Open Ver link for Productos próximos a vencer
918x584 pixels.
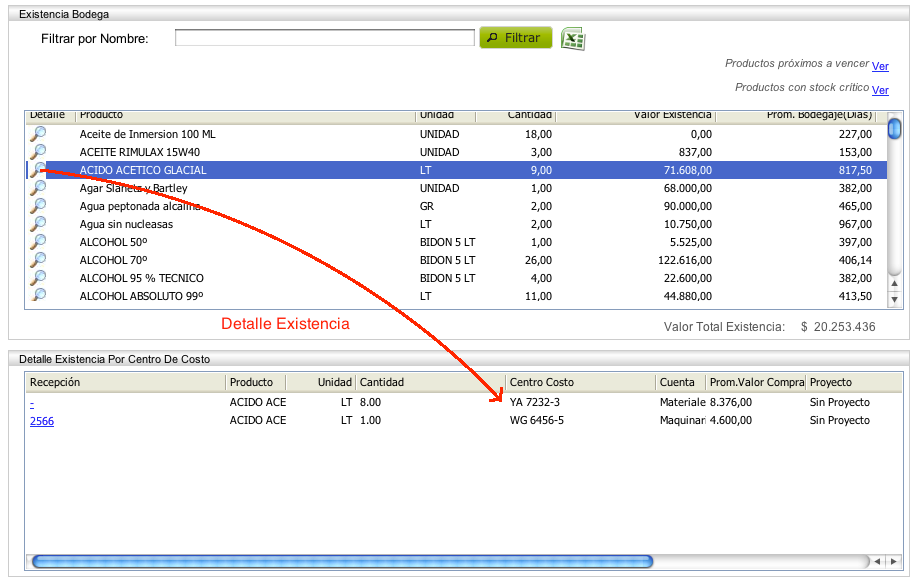pyautogui.click(x=880, y=66)
